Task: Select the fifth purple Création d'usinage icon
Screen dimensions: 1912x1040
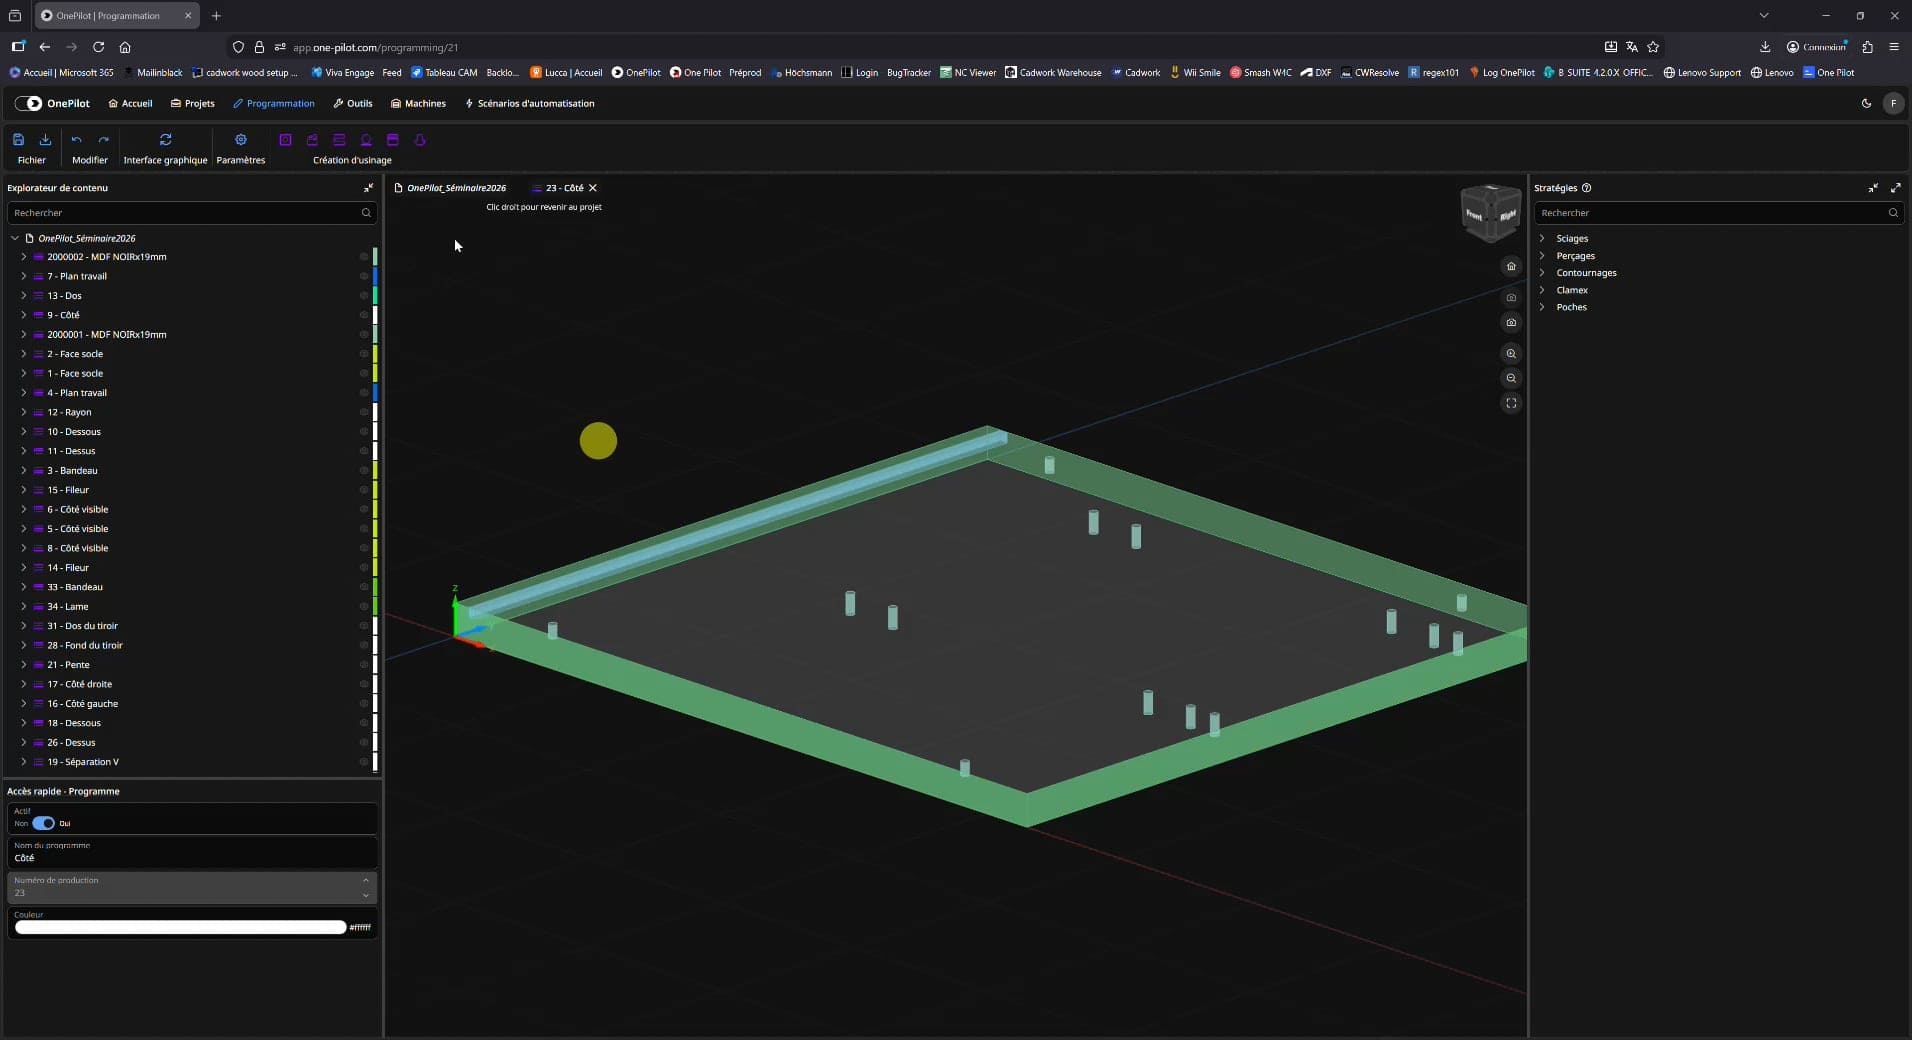Action: pos(393,140)
